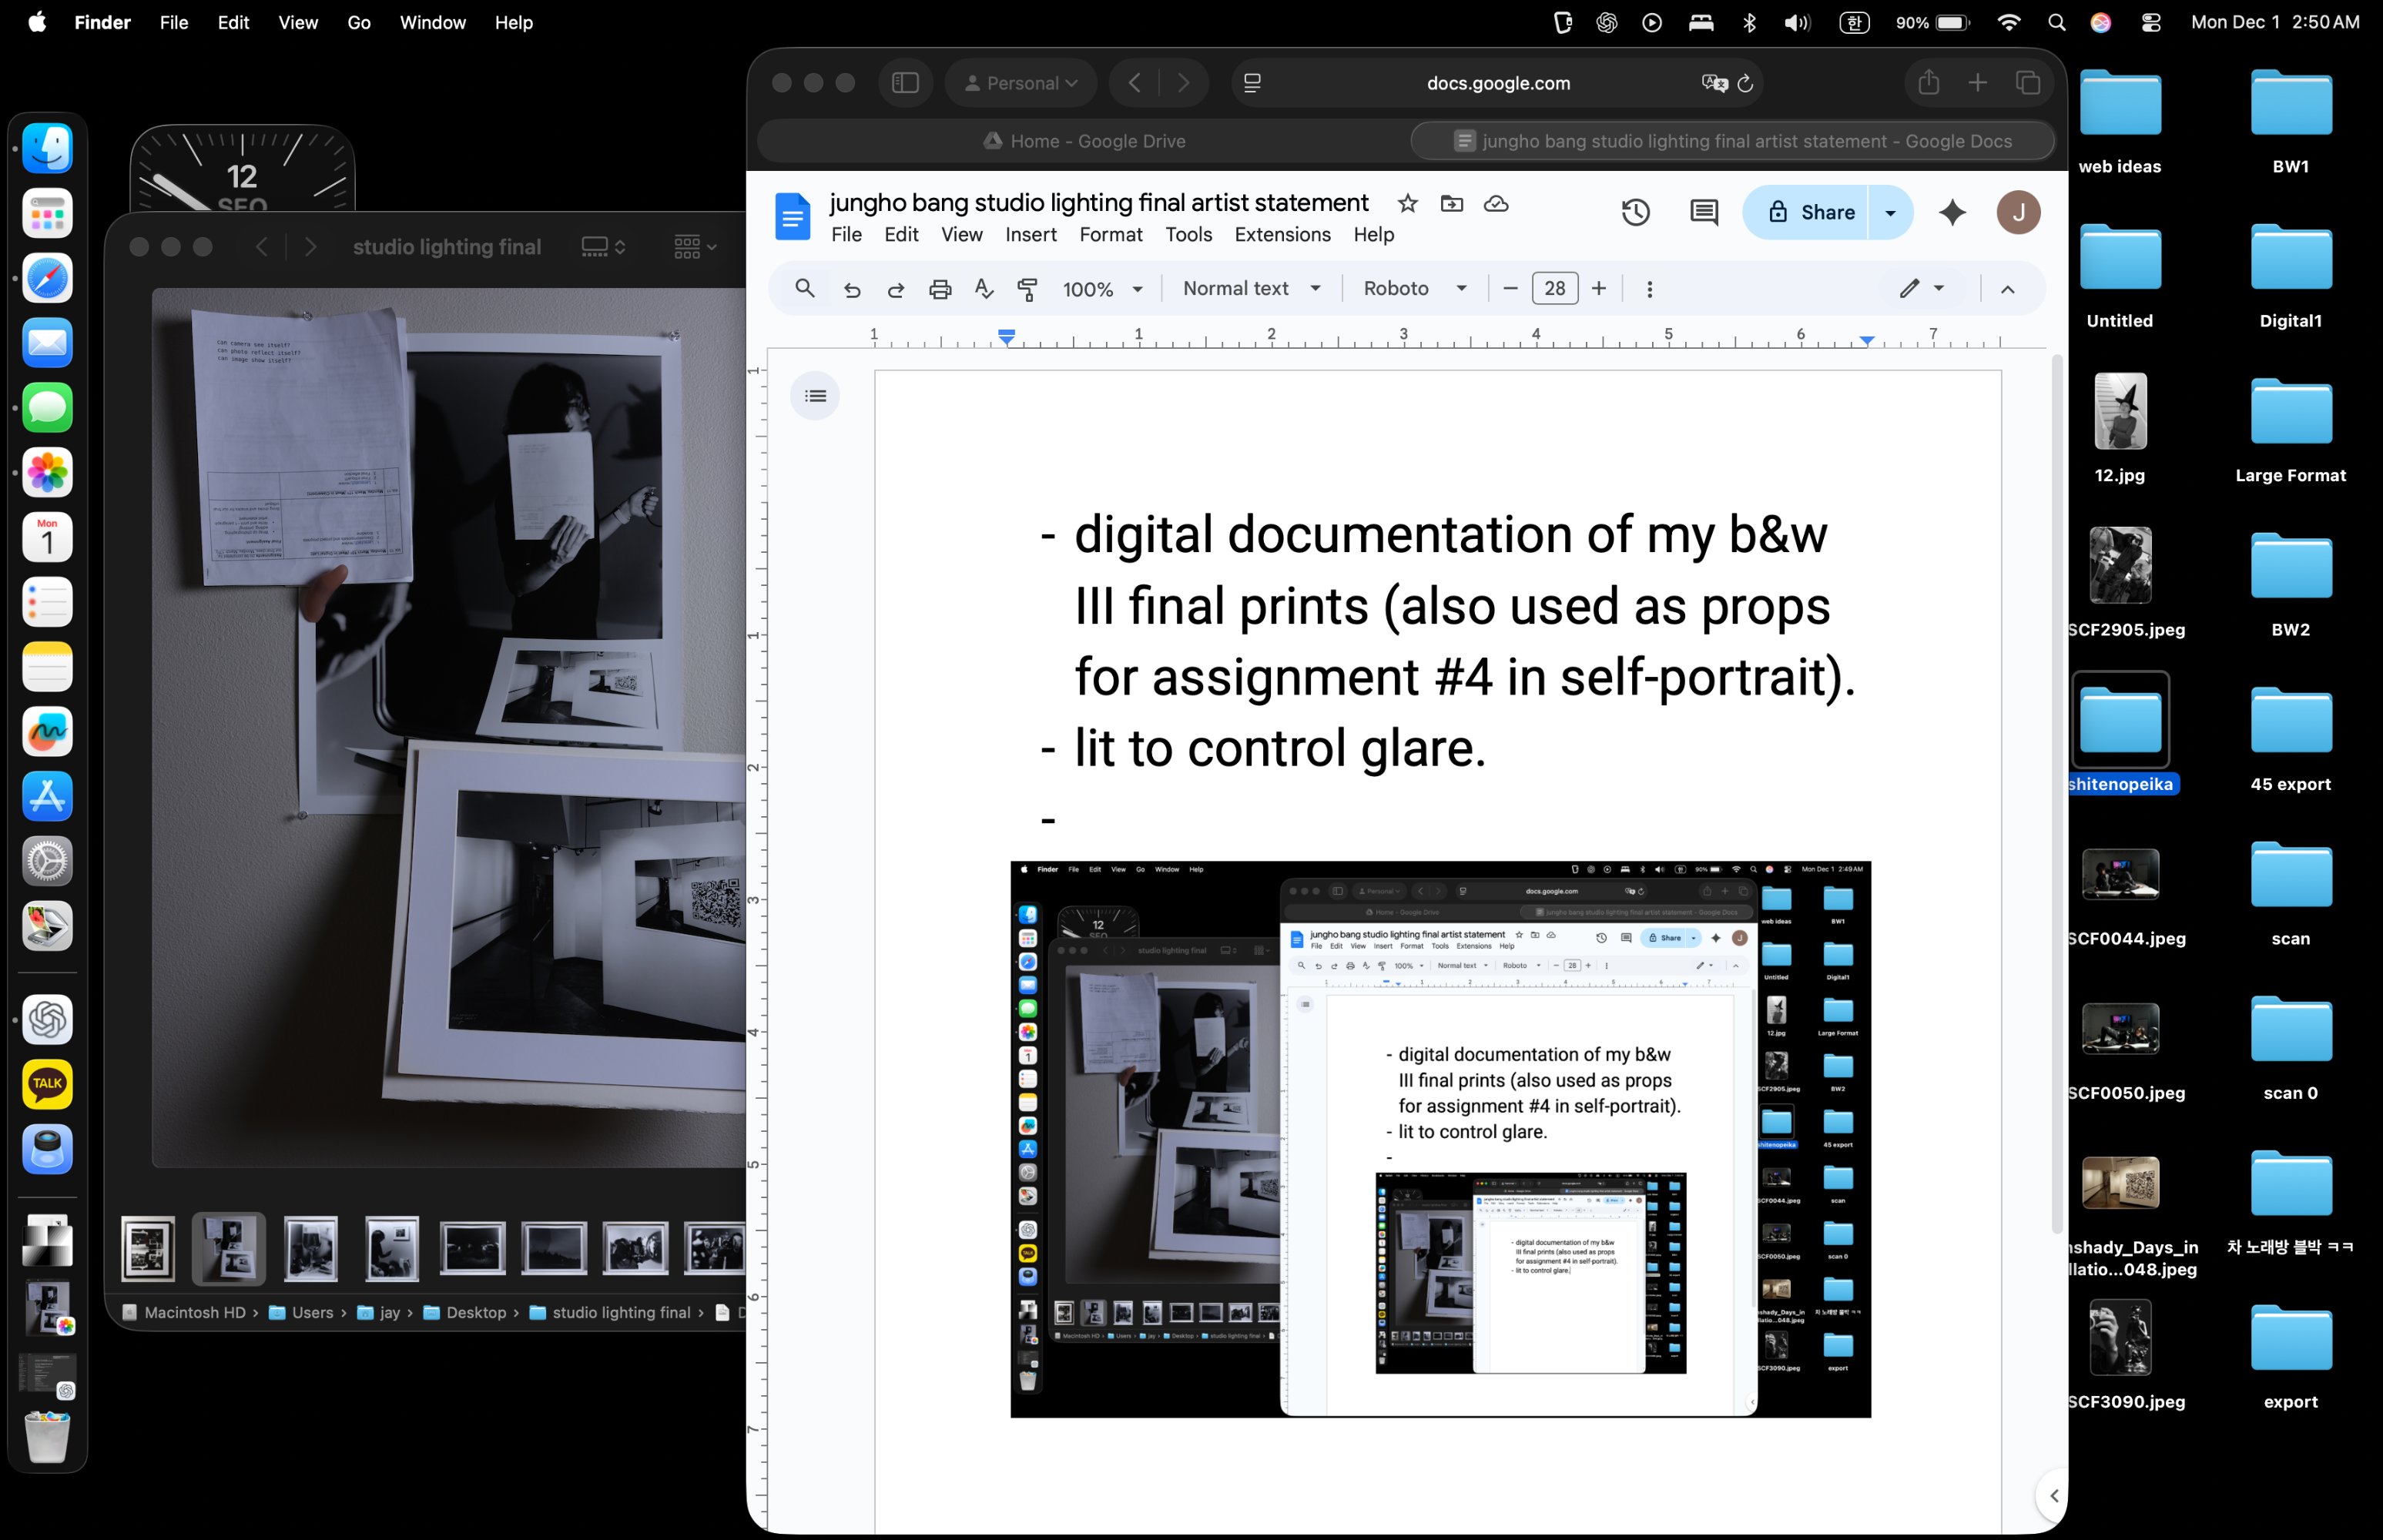Screen dimensions: 2383x1540
Task: Show the document outline panel
Action: (x=815, y=396)
